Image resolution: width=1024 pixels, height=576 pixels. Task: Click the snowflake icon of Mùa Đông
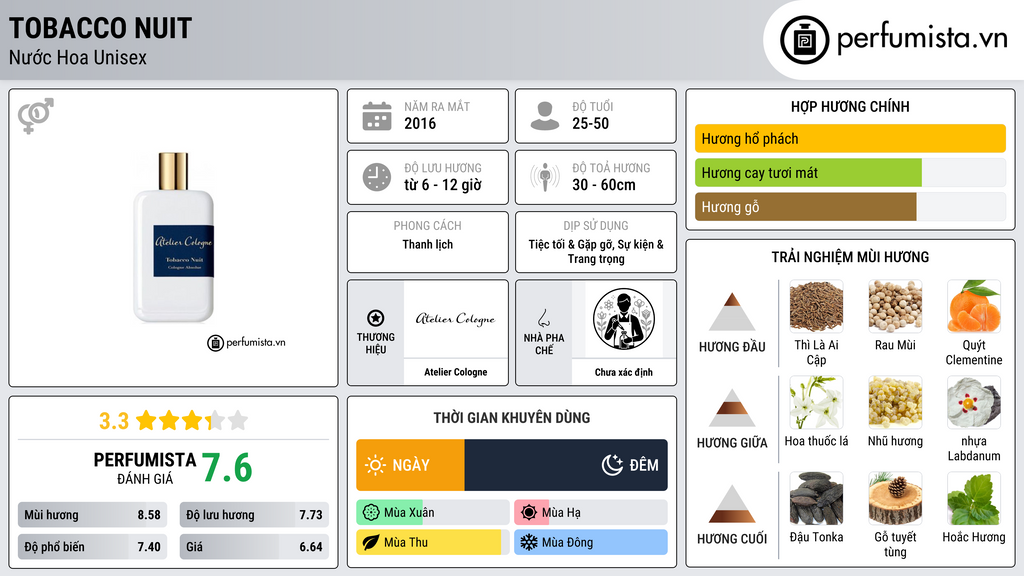pos(529,543)
